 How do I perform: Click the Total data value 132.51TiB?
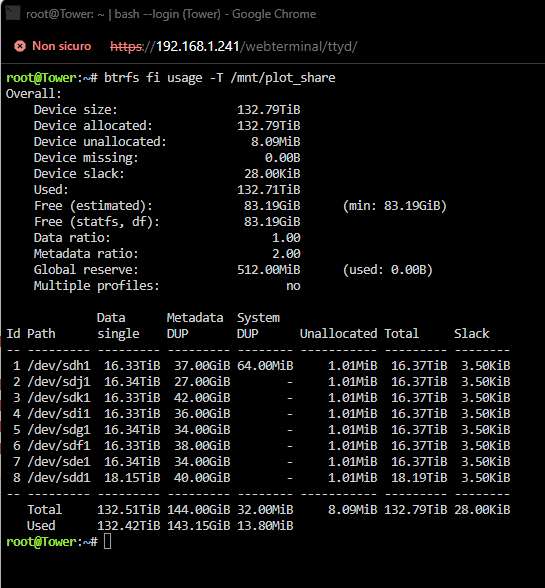pyautogui.click(x=129, y=510)
